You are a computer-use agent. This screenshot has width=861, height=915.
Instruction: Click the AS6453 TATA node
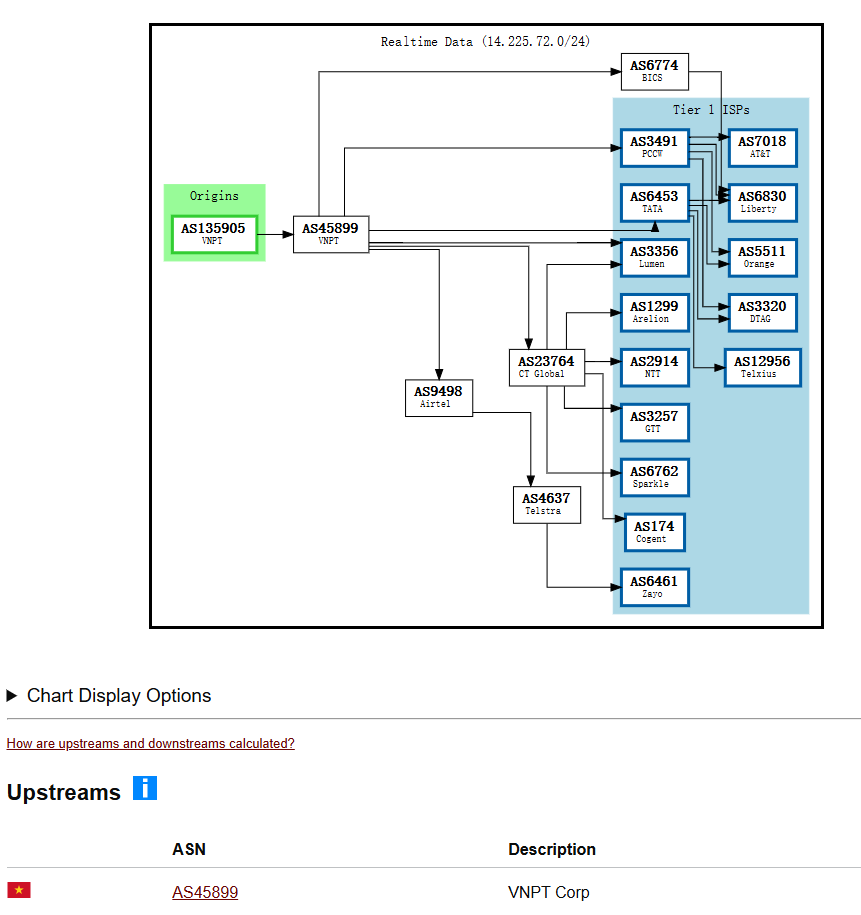tap(654, 202)
